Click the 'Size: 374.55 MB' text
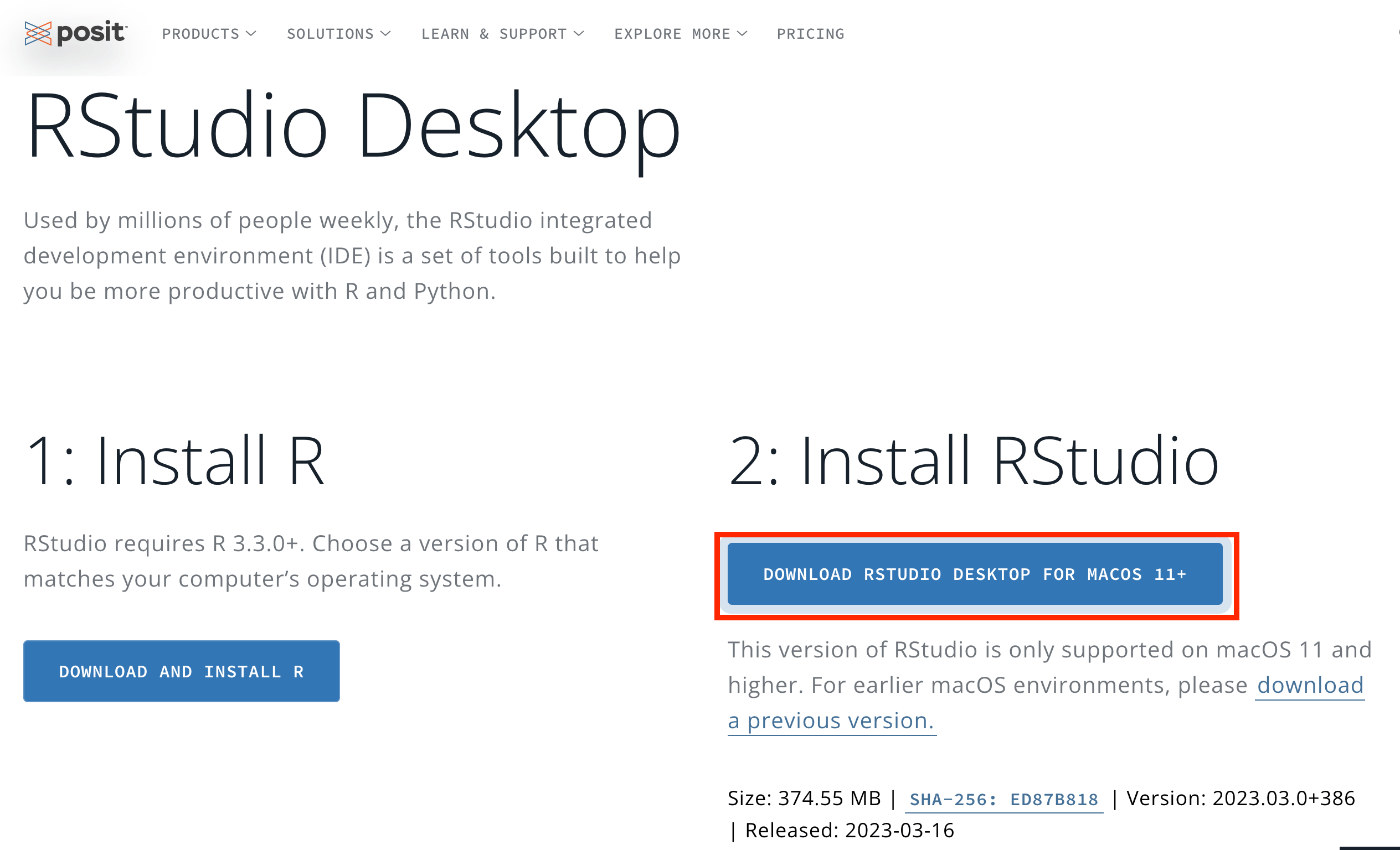Screen dimensions: 1400x850 pyautogui.click(x=805, y=798)
